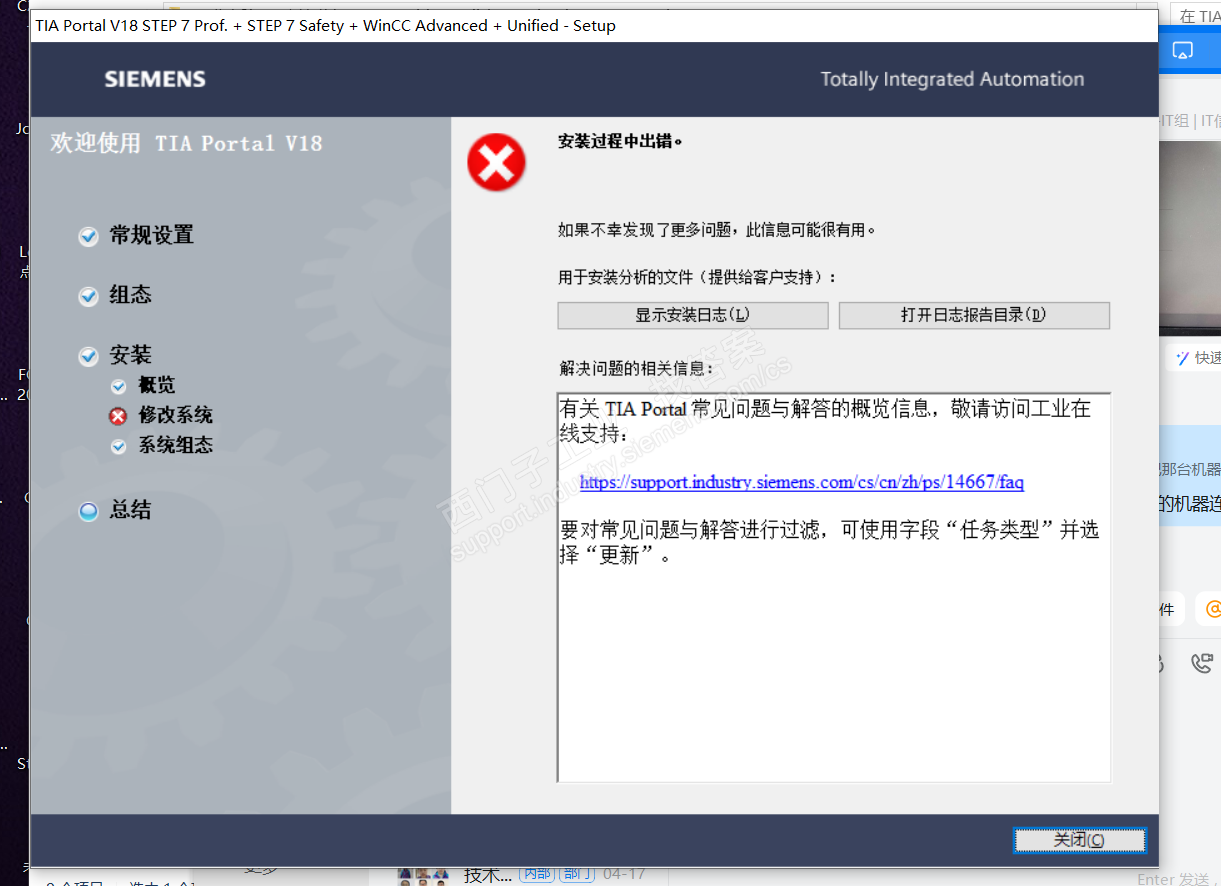
Task: Click the 显示安装日志(L) button
Action: tap(693, 315)
